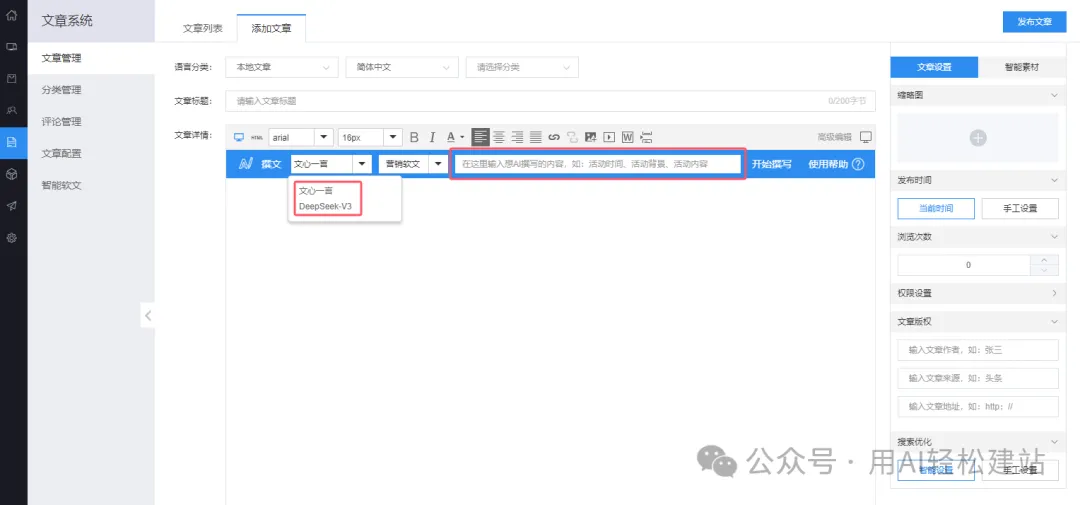Increase view count with the up stepper

1044,260
